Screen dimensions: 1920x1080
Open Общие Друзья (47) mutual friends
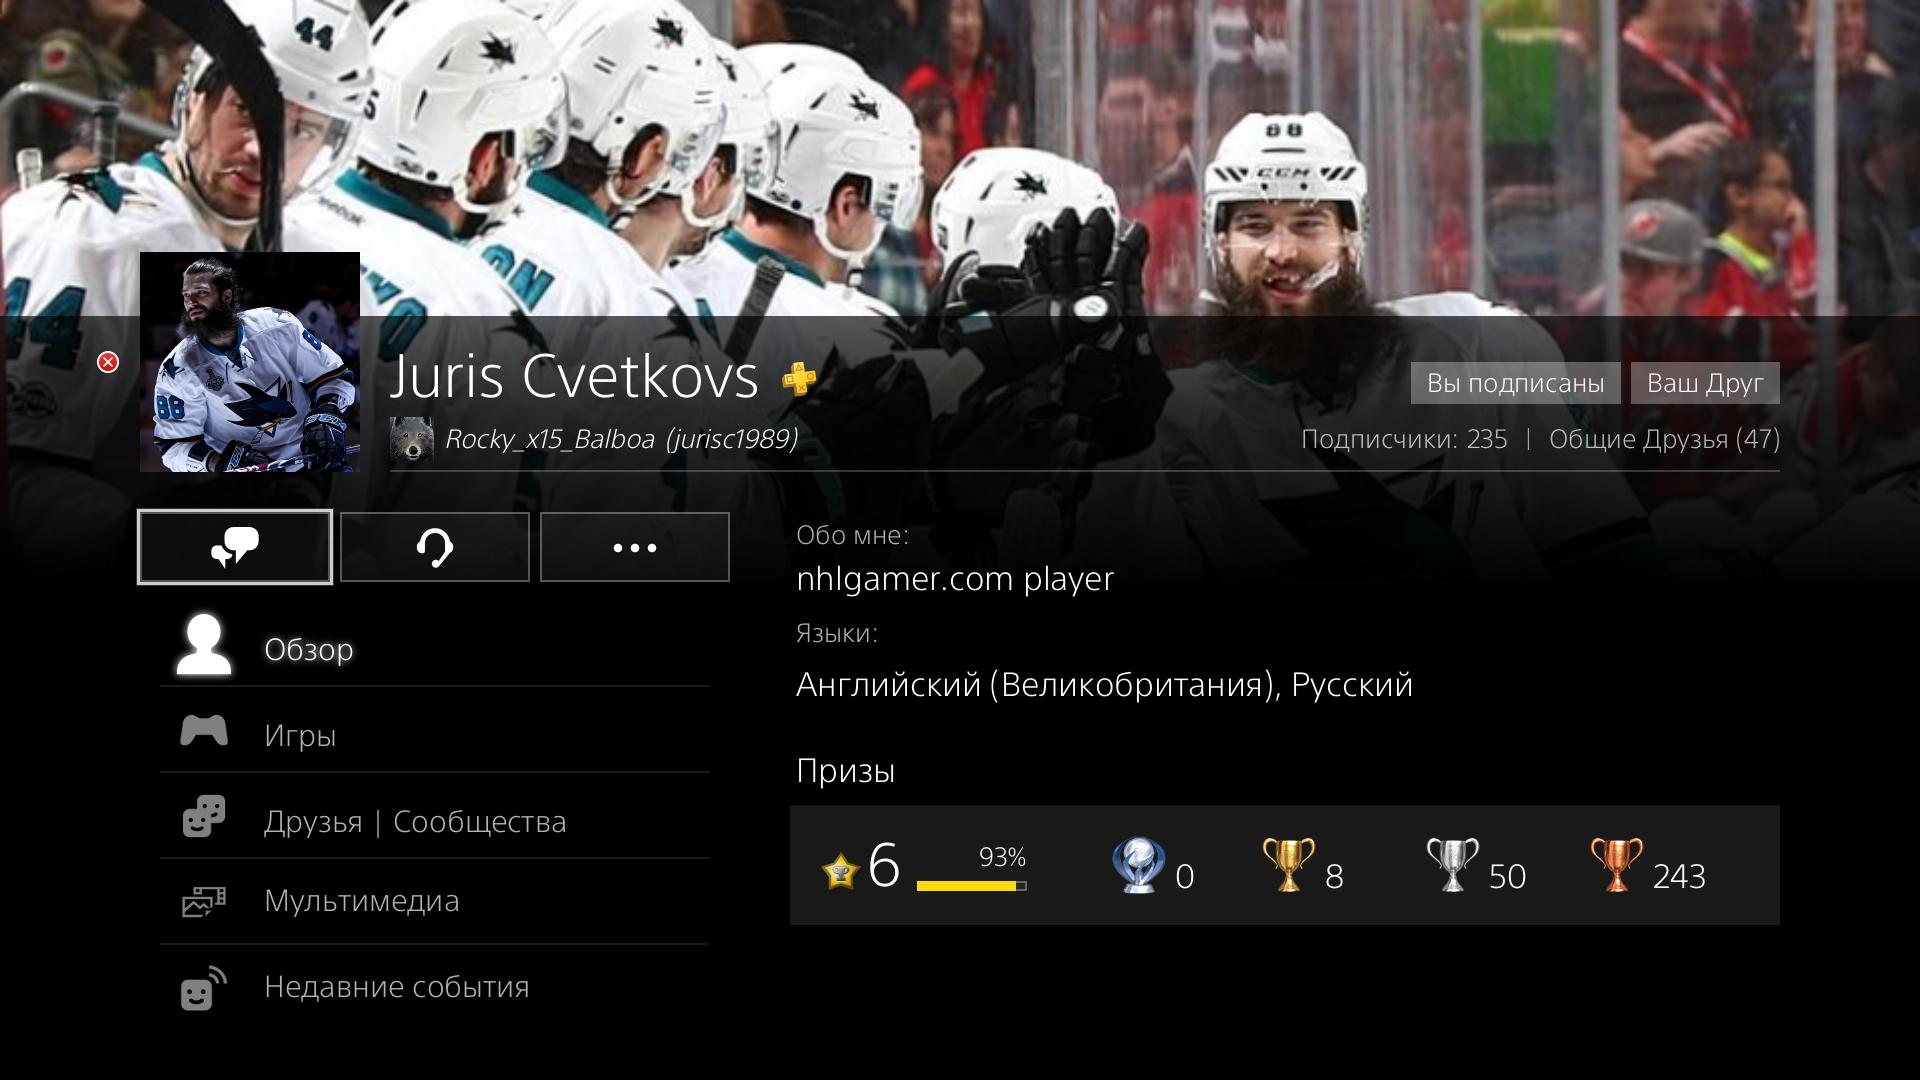(x=1664, y=439)
